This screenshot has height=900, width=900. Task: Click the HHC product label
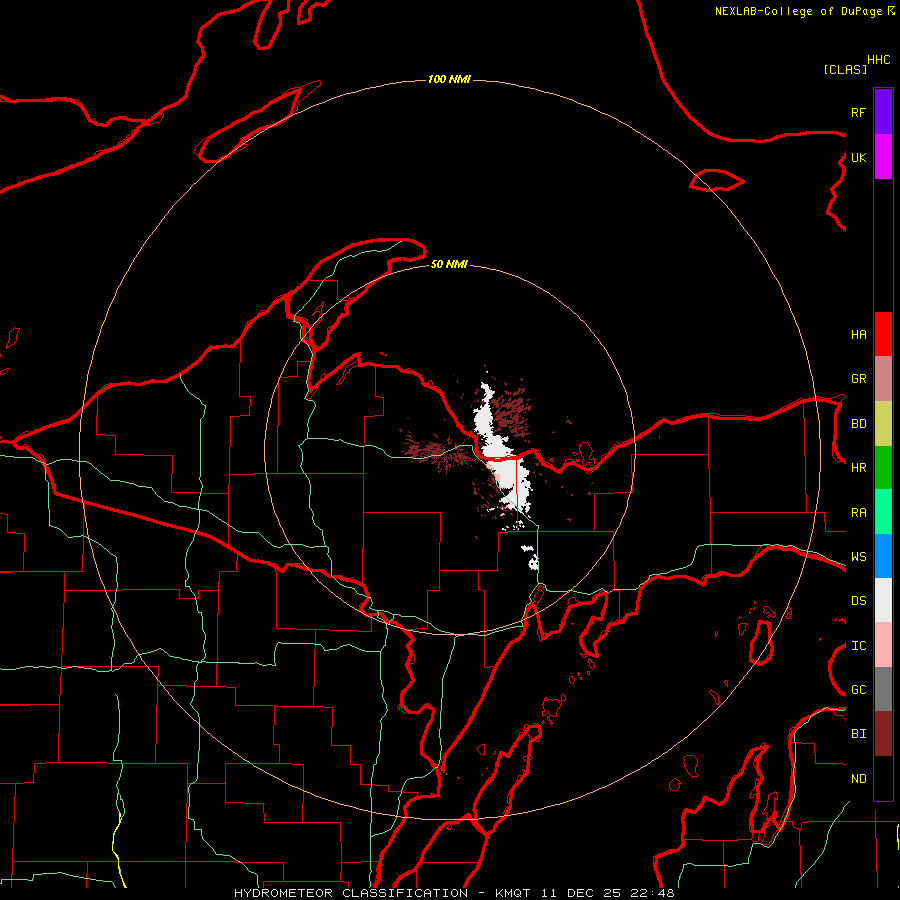point(879,60)
